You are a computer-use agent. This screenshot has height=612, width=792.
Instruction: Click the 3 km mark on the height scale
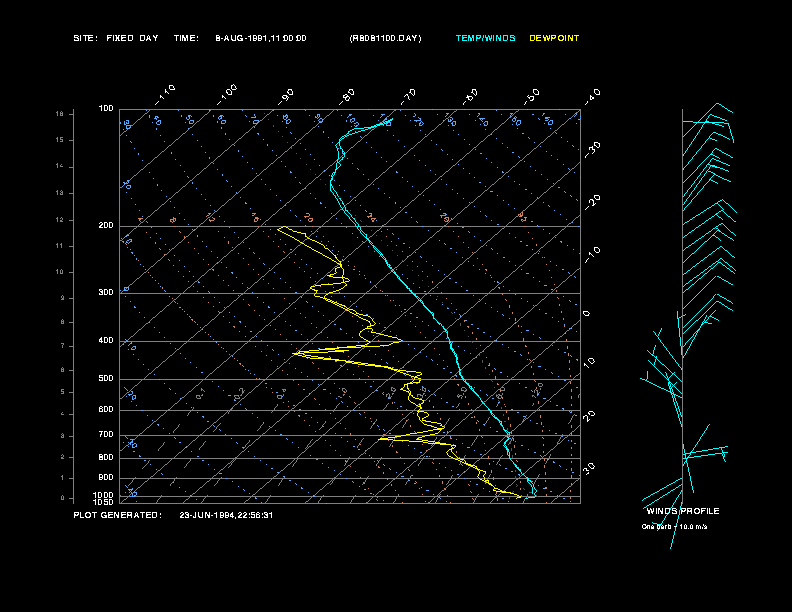pyautogui.click(x=62, y=436)
